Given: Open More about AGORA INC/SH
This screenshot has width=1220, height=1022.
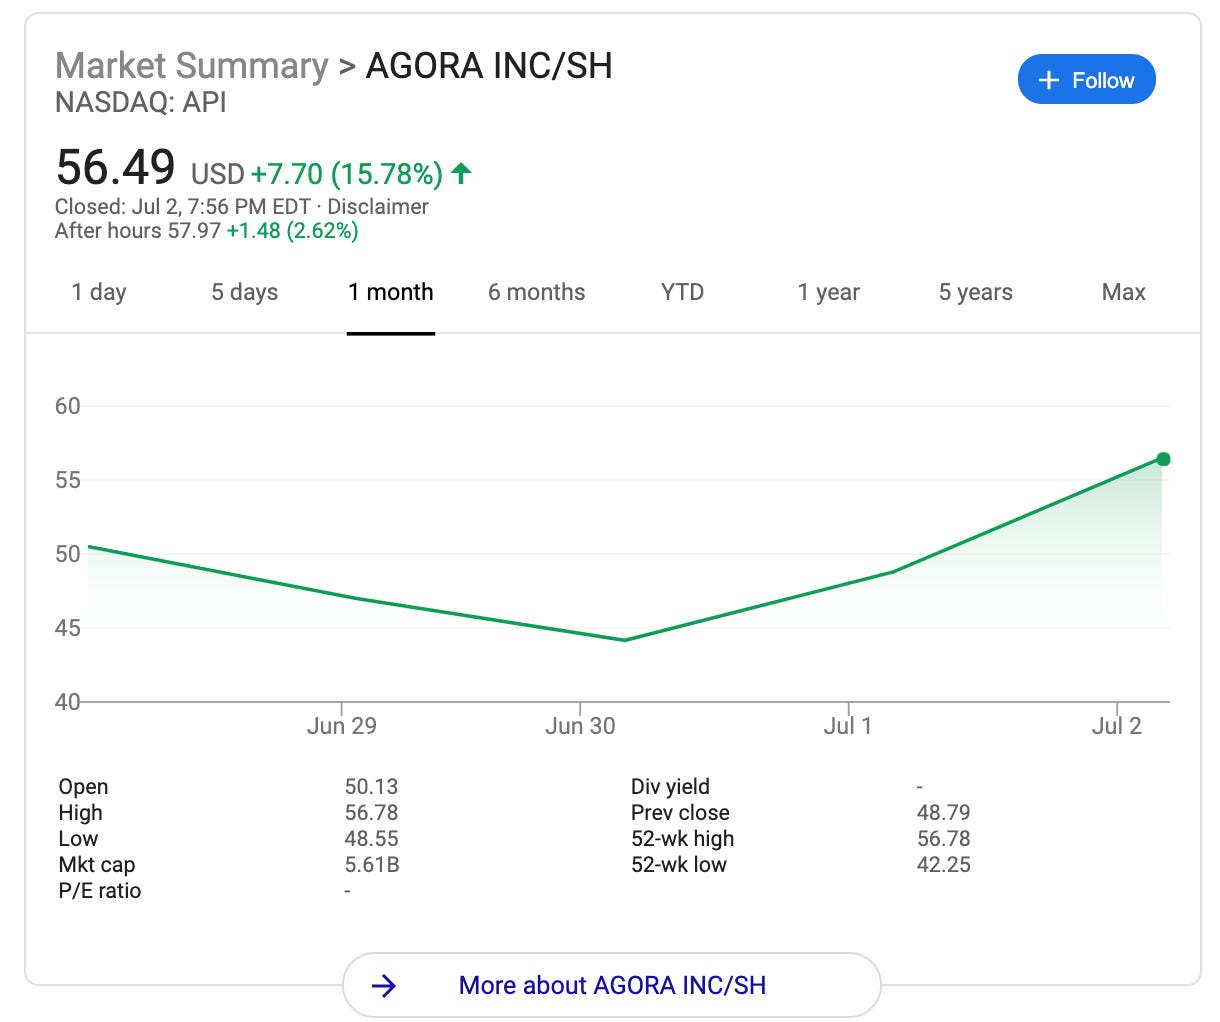Looking at the screenshot, I should tap(612, 985).
